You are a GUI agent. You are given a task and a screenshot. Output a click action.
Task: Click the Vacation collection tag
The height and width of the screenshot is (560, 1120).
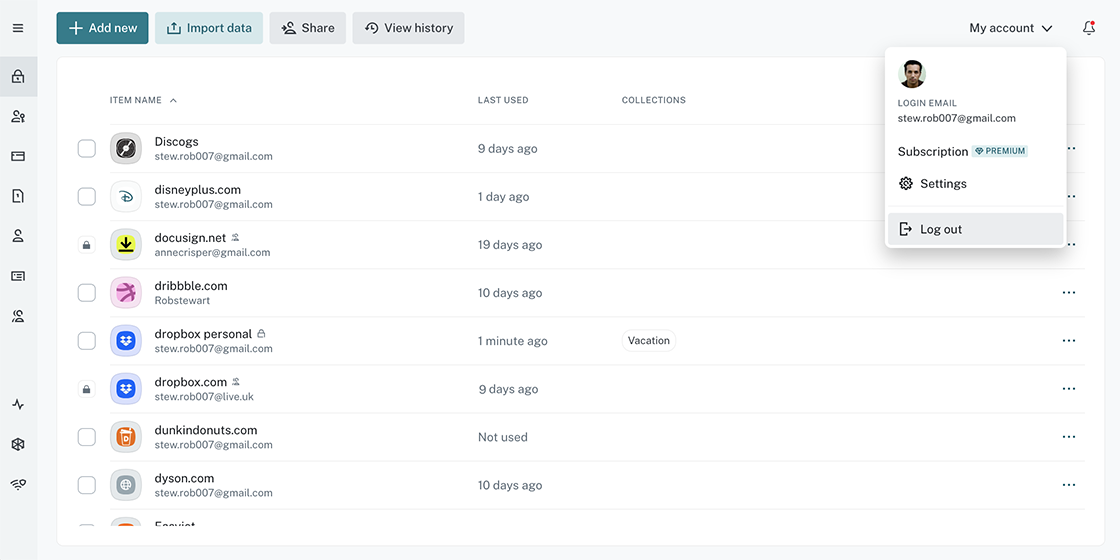pos(649,341)
